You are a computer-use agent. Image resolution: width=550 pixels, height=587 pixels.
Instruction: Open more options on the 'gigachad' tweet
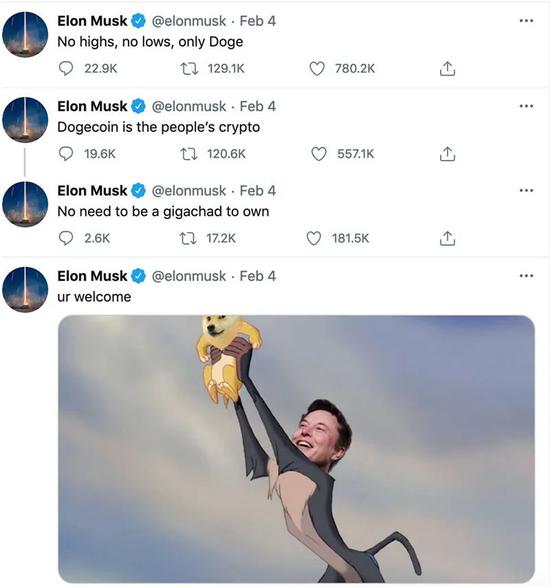[526, 190]
